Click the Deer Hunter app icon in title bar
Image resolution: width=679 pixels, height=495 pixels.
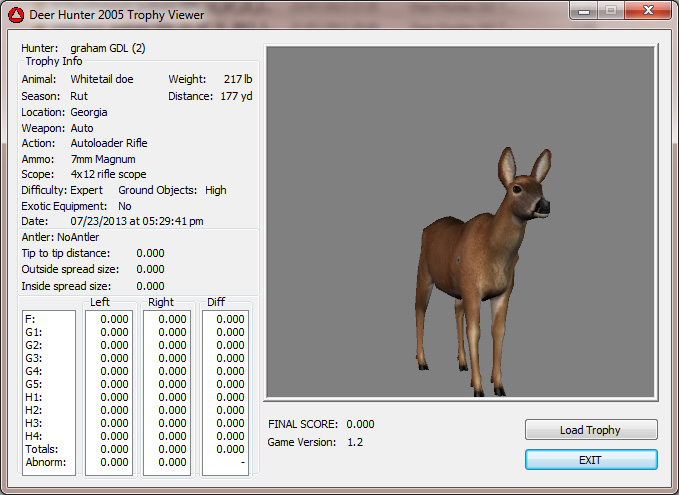(x=15, y=15)
